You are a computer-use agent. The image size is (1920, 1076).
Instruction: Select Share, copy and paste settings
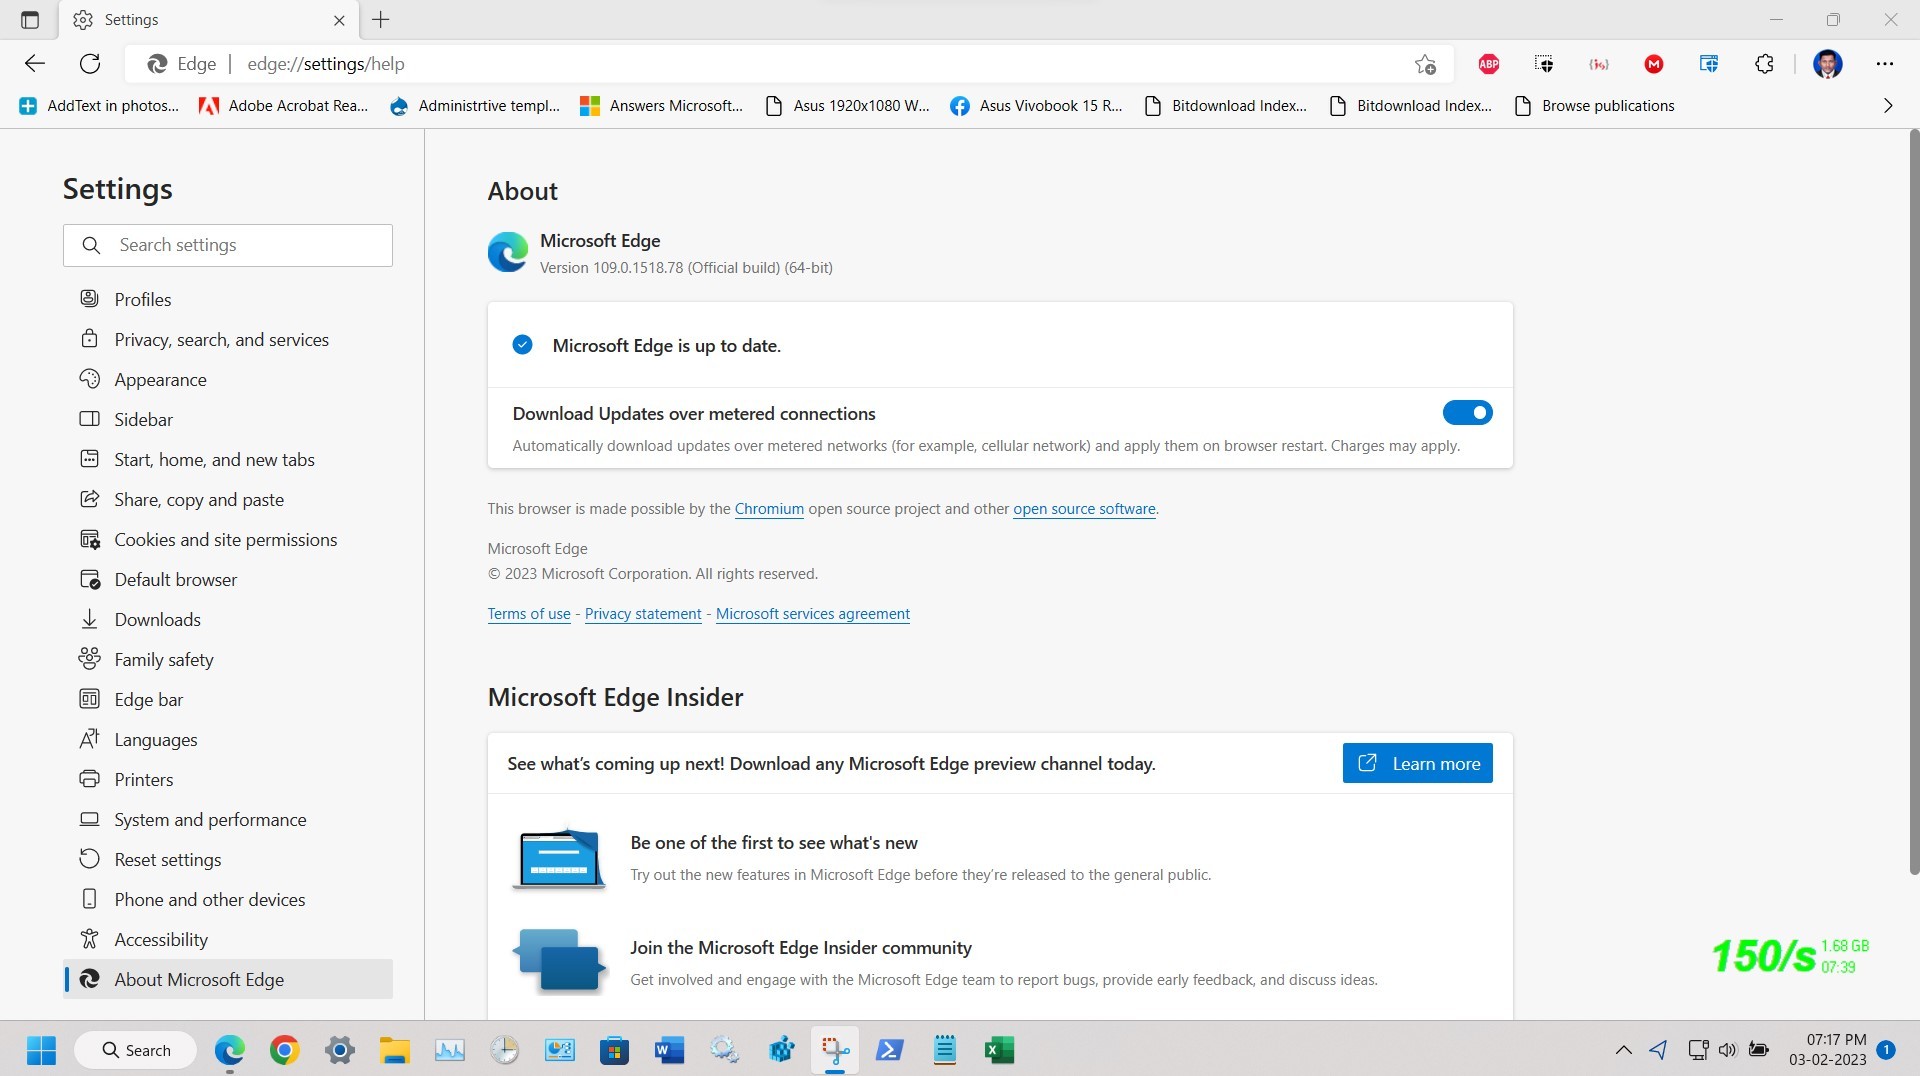tap(228, 499)
